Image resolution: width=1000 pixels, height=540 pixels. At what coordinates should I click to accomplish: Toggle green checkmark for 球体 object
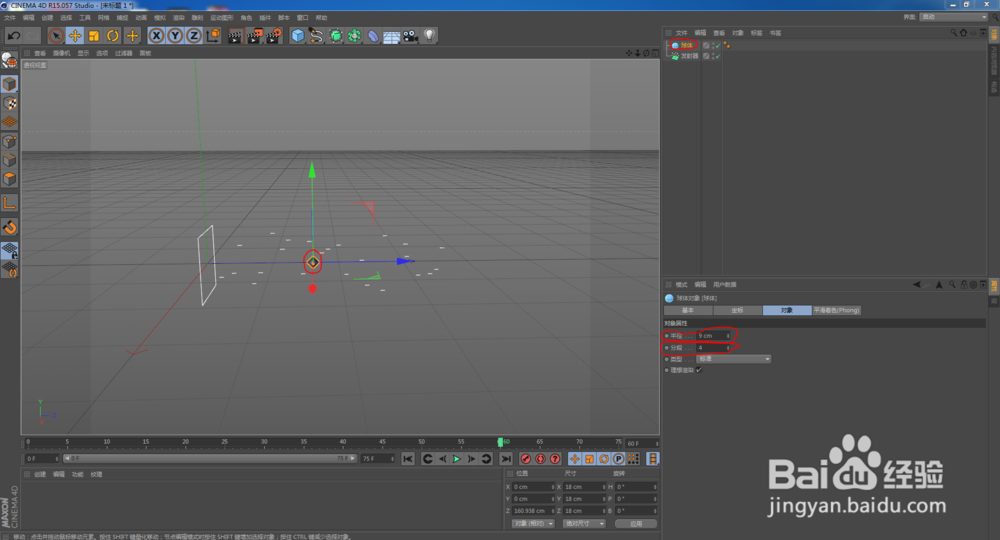click(x=717, y=46)
